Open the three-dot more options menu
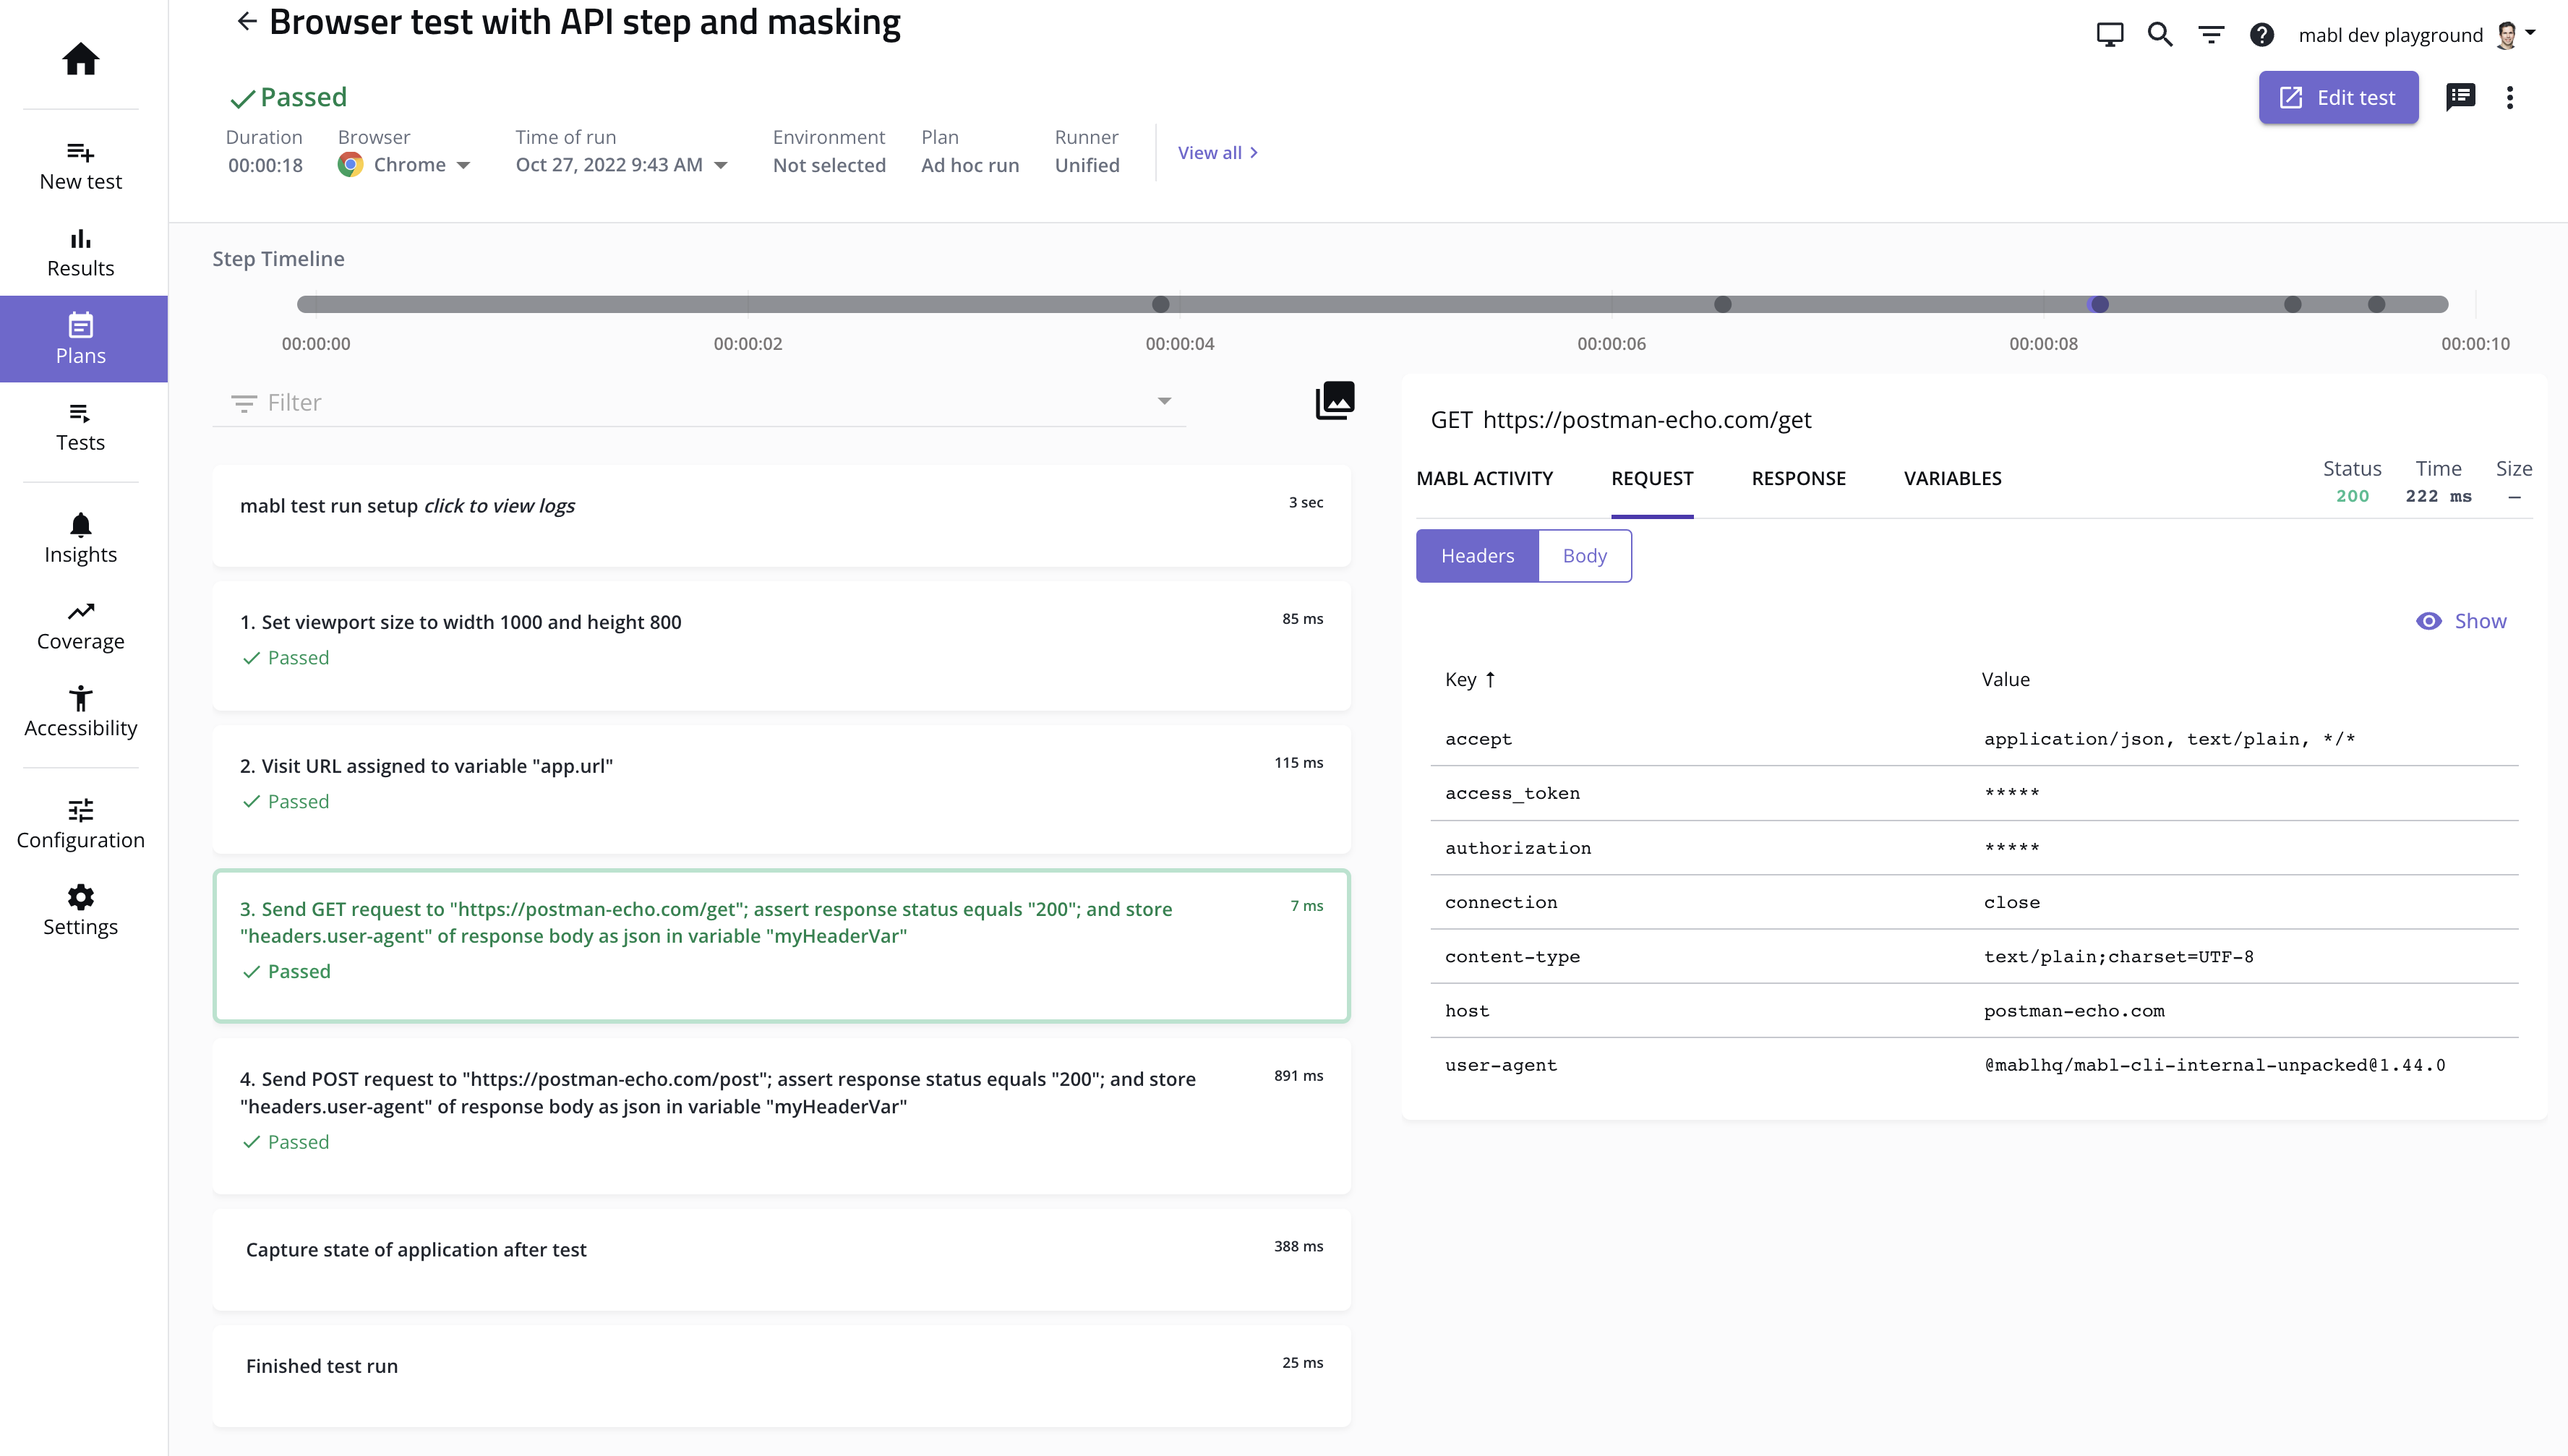 coord(2509,97)
